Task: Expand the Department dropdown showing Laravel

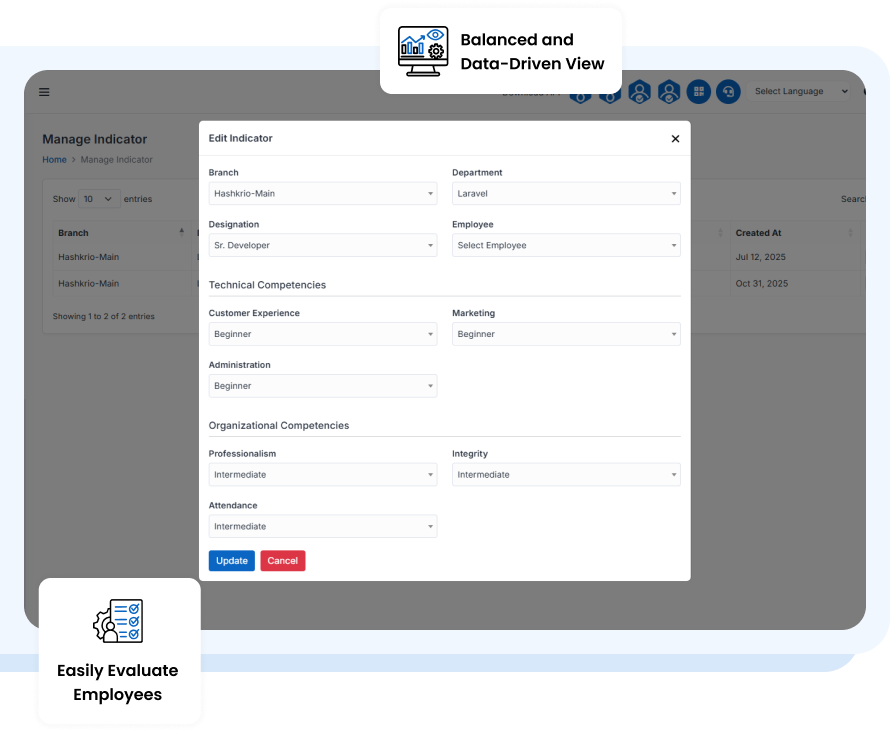Action: (x=566, y=194)
